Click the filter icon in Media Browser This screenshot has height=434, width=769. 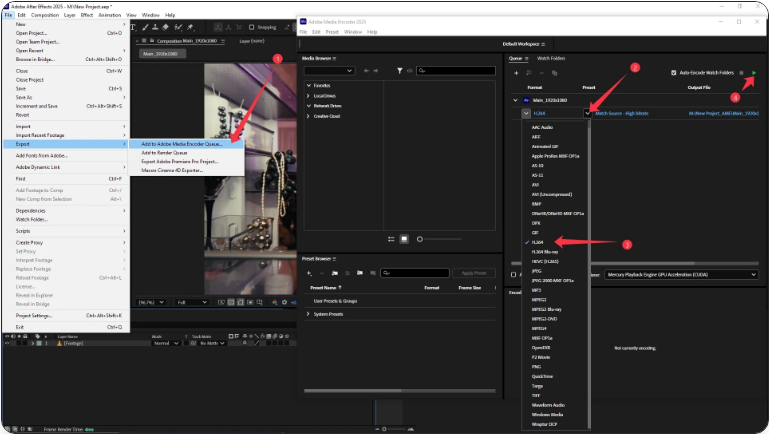[x=400, y=71]
